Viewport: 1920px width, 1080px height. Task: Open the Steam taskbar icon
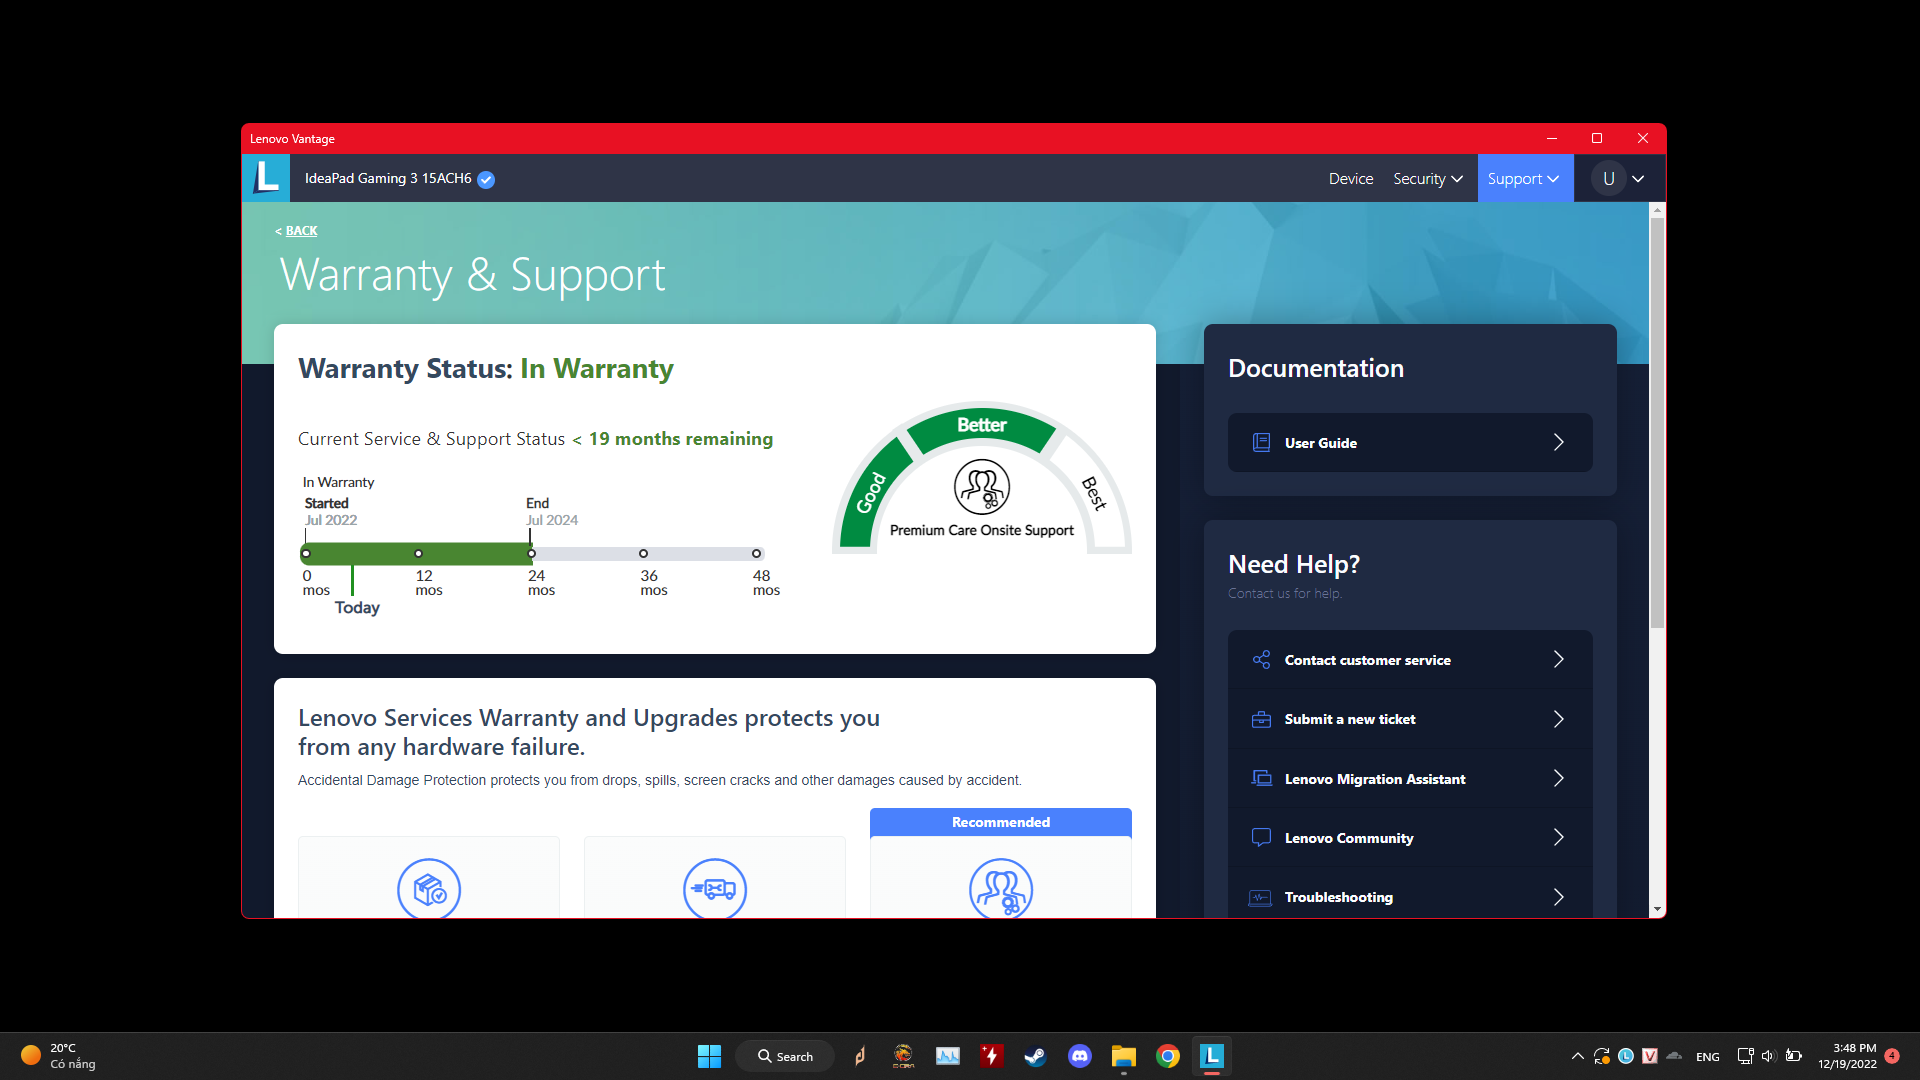pyautogui.click(x=1035, y=1056)
